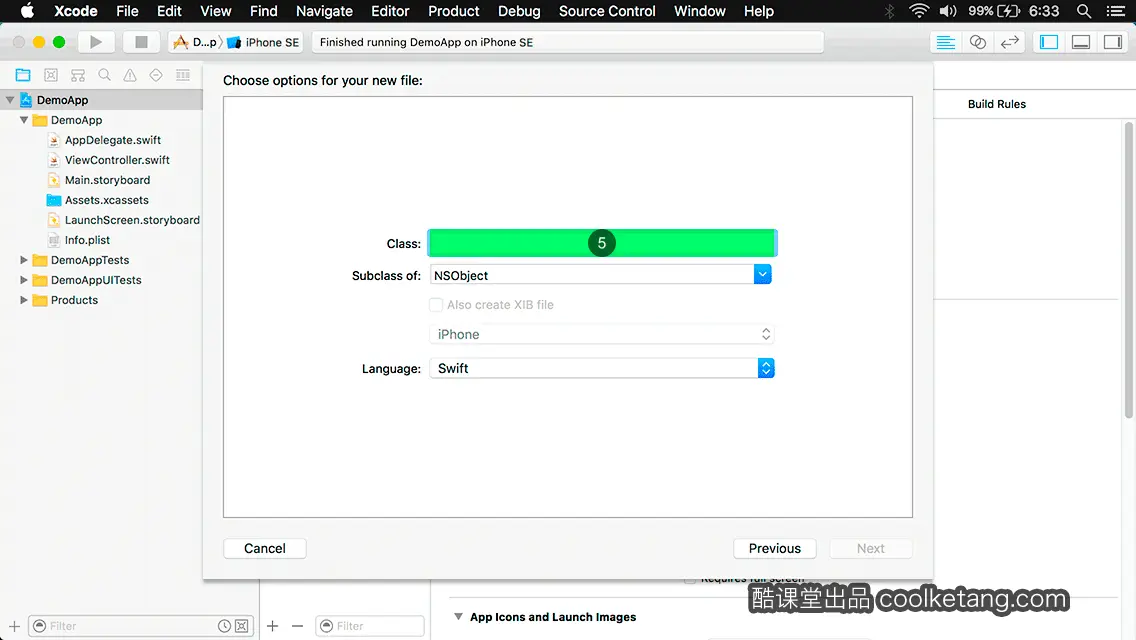Click the project editor vertical scrollbar
Screen dimensions: 1136x640
coord(1129,270)
